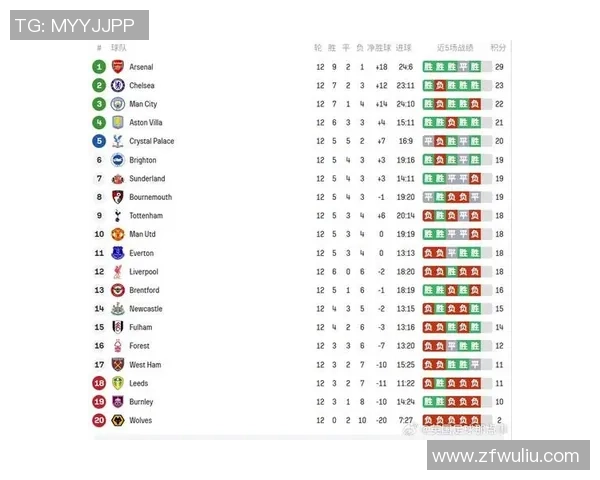
Task: Click the 近5场战绩 column header
Action: [x=454, y=48]
